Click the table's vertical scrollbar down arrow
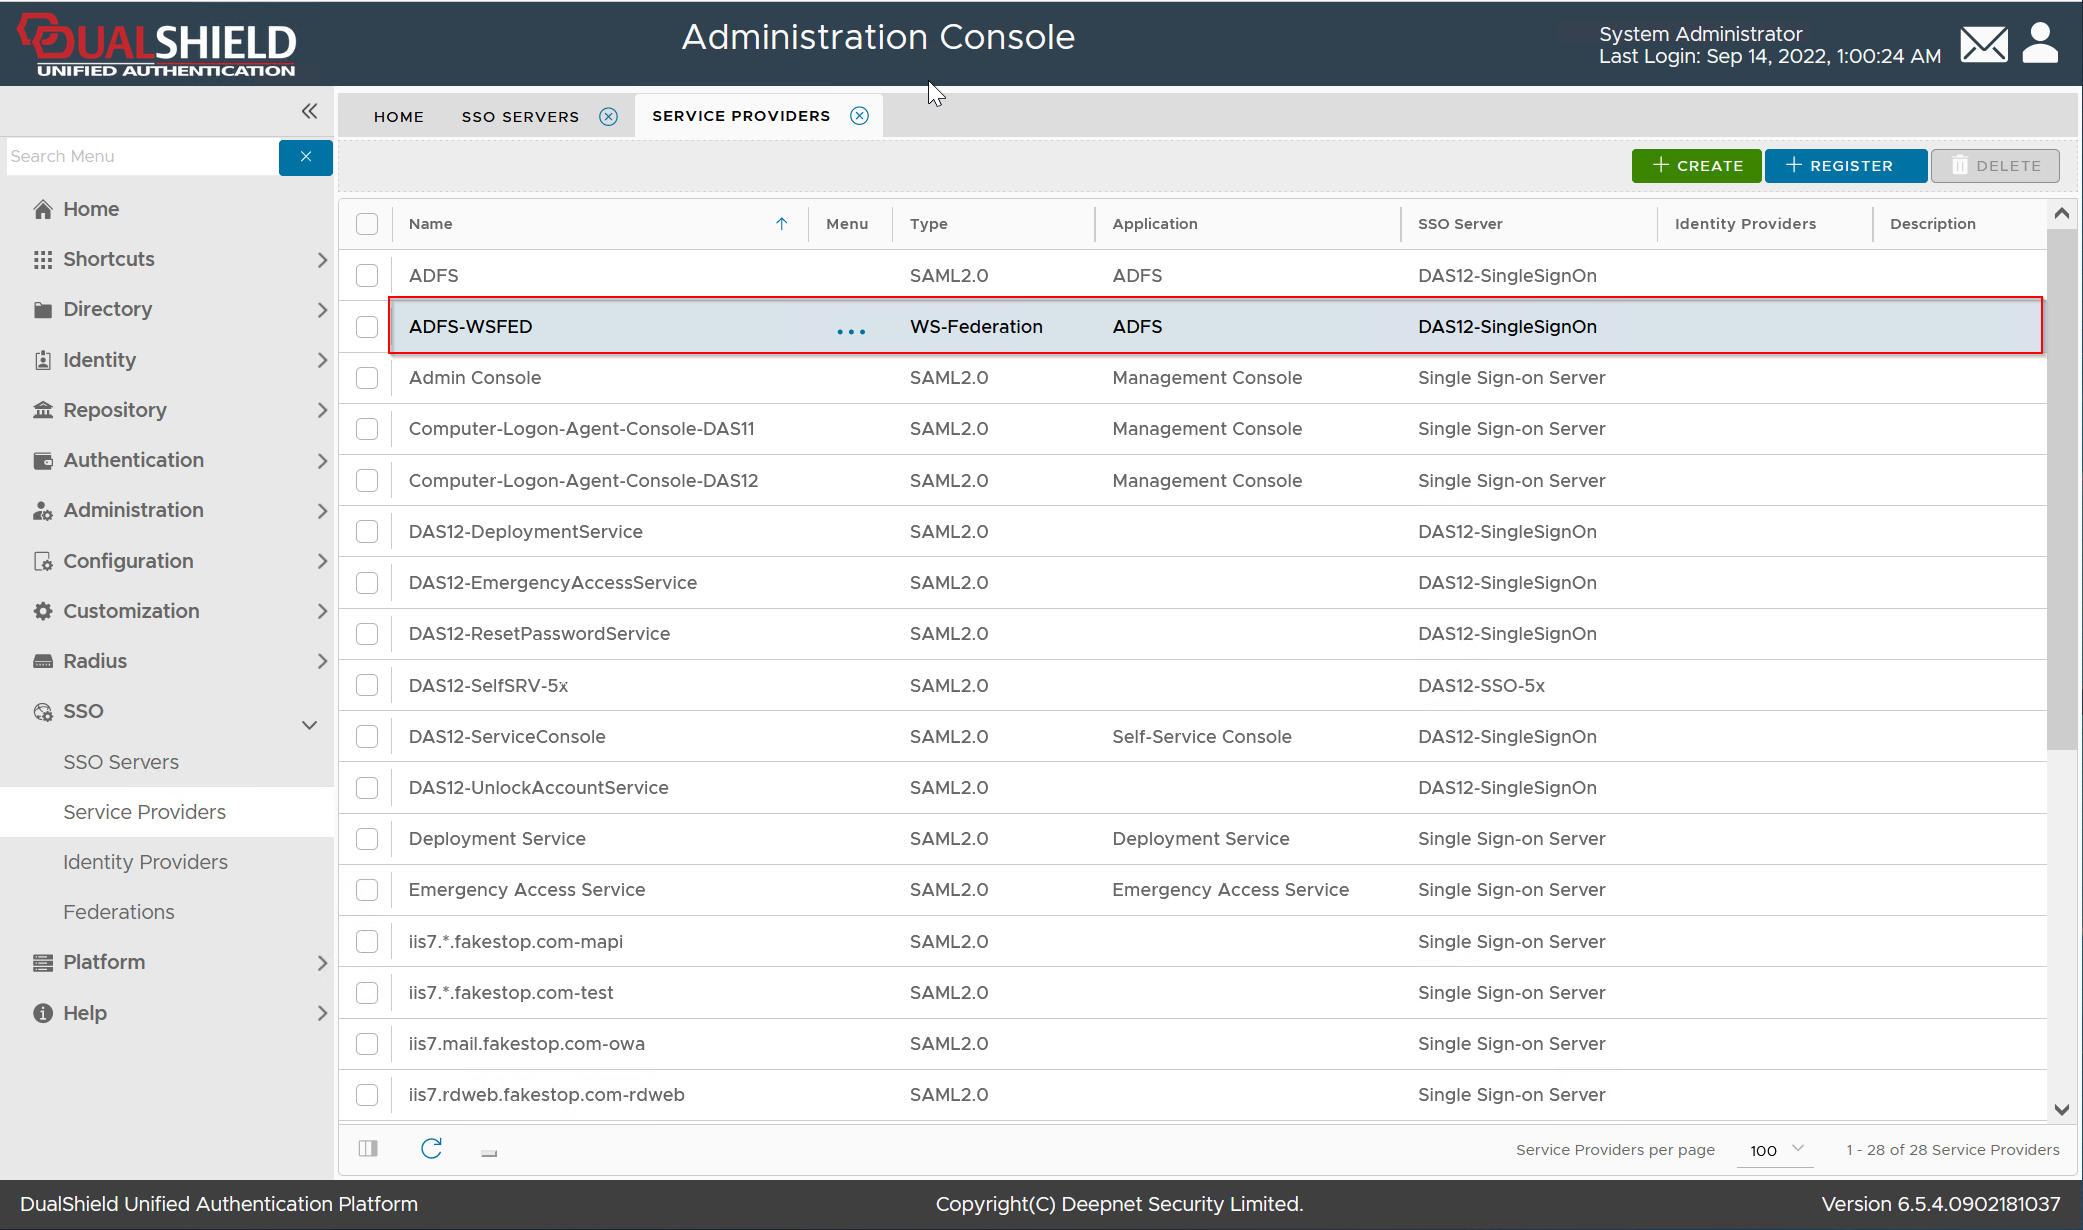This screenshot has height=1230, width=2083. coord(2061,1109)
